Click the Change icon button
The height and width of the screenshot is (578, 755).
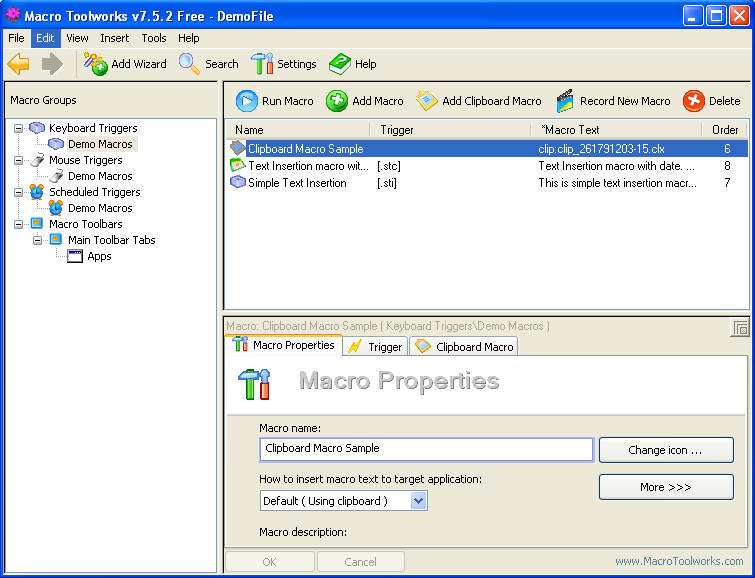665,450
